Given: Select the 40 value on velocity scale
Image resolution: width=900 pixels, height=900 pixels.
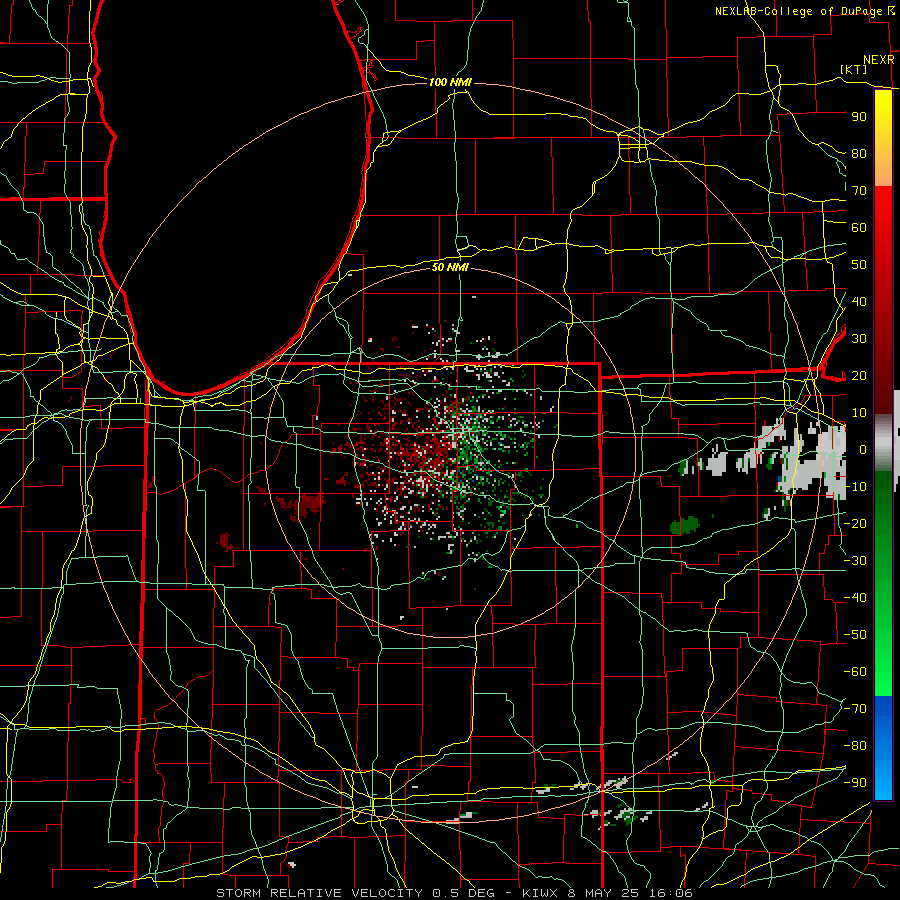Looking at the screenshot, I should click(x=859, y=301).
